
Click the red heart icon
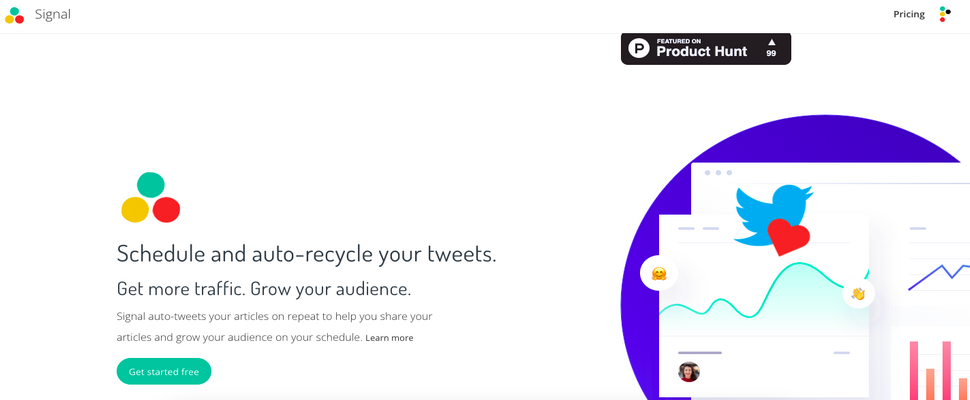coord(788,237)
